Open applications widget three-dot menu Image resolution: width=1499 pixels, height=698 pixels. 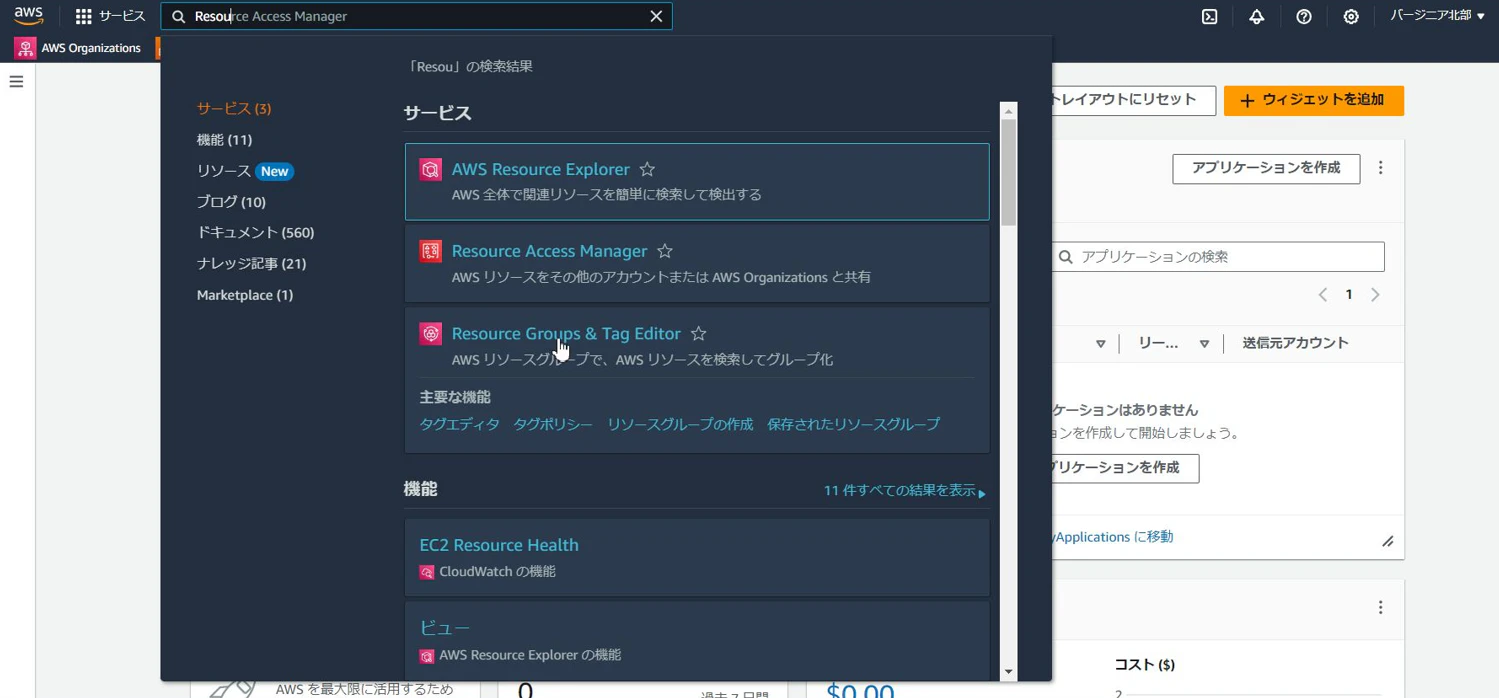[x=1381, y=168]
